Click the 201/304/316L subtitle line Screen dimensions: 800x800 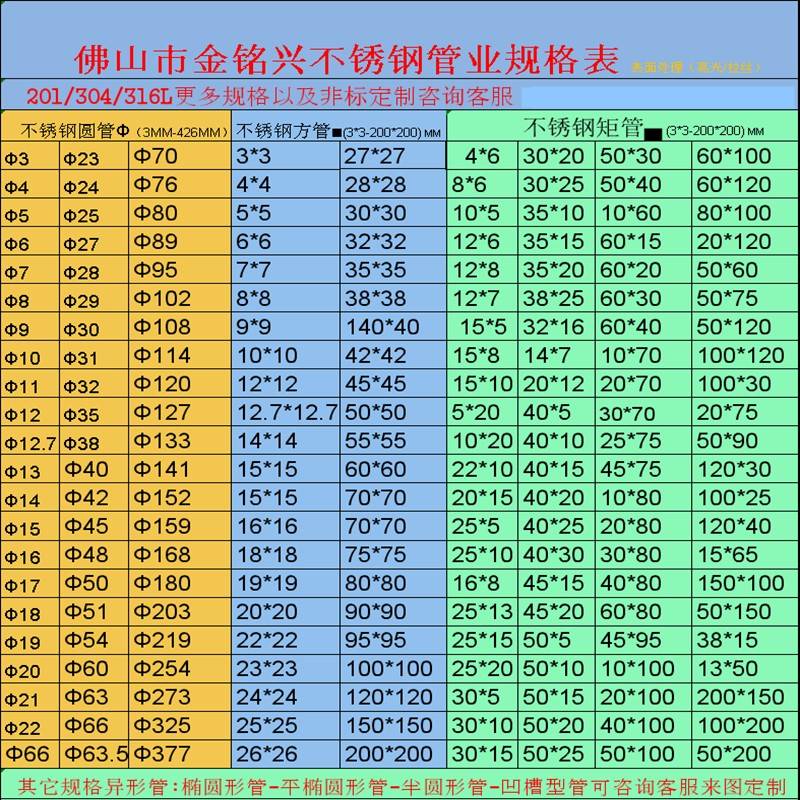click(269, 96)
